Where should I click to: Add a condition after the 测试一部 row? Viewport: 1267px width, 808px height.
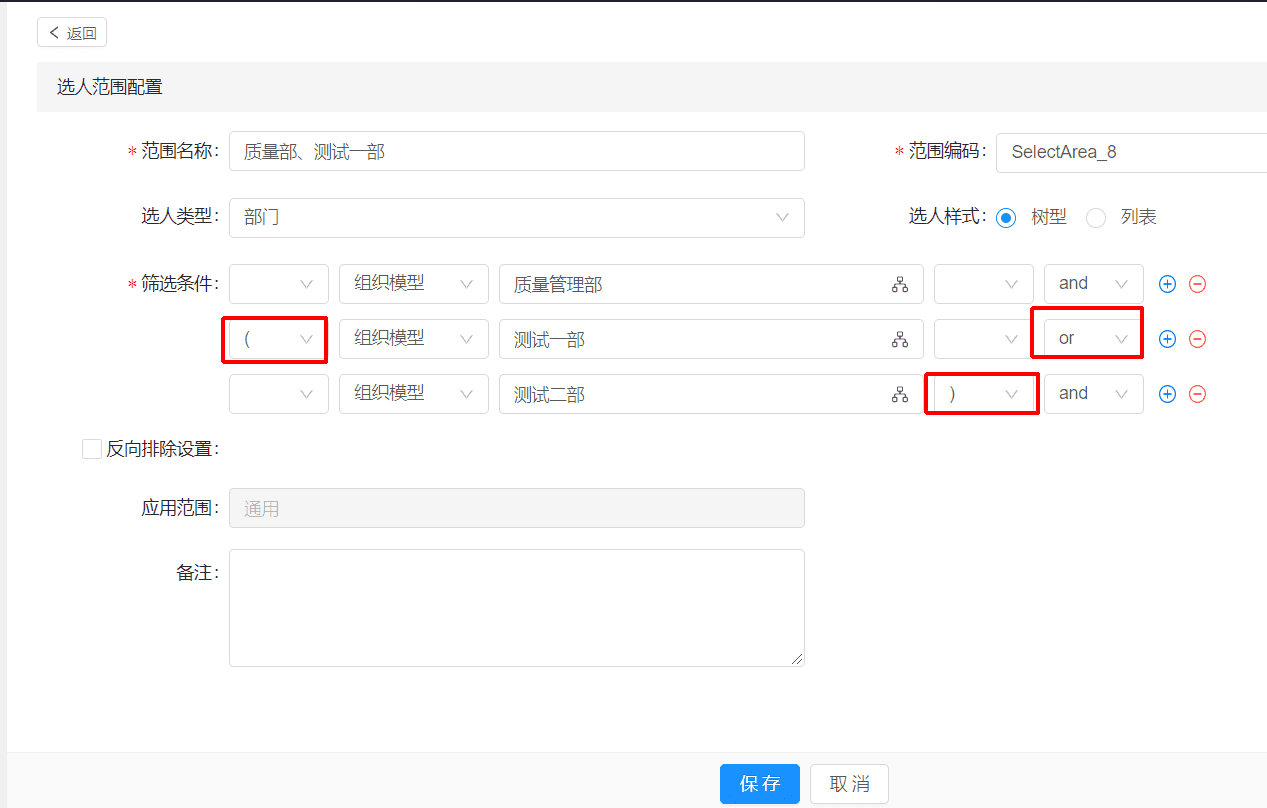1167,339
